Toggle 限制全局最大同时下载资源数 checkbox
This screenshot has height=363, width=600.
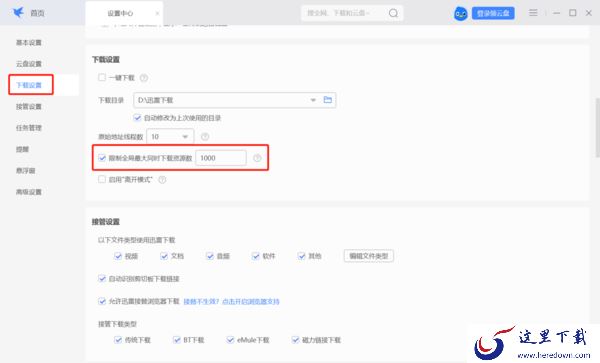coord(102,158)
